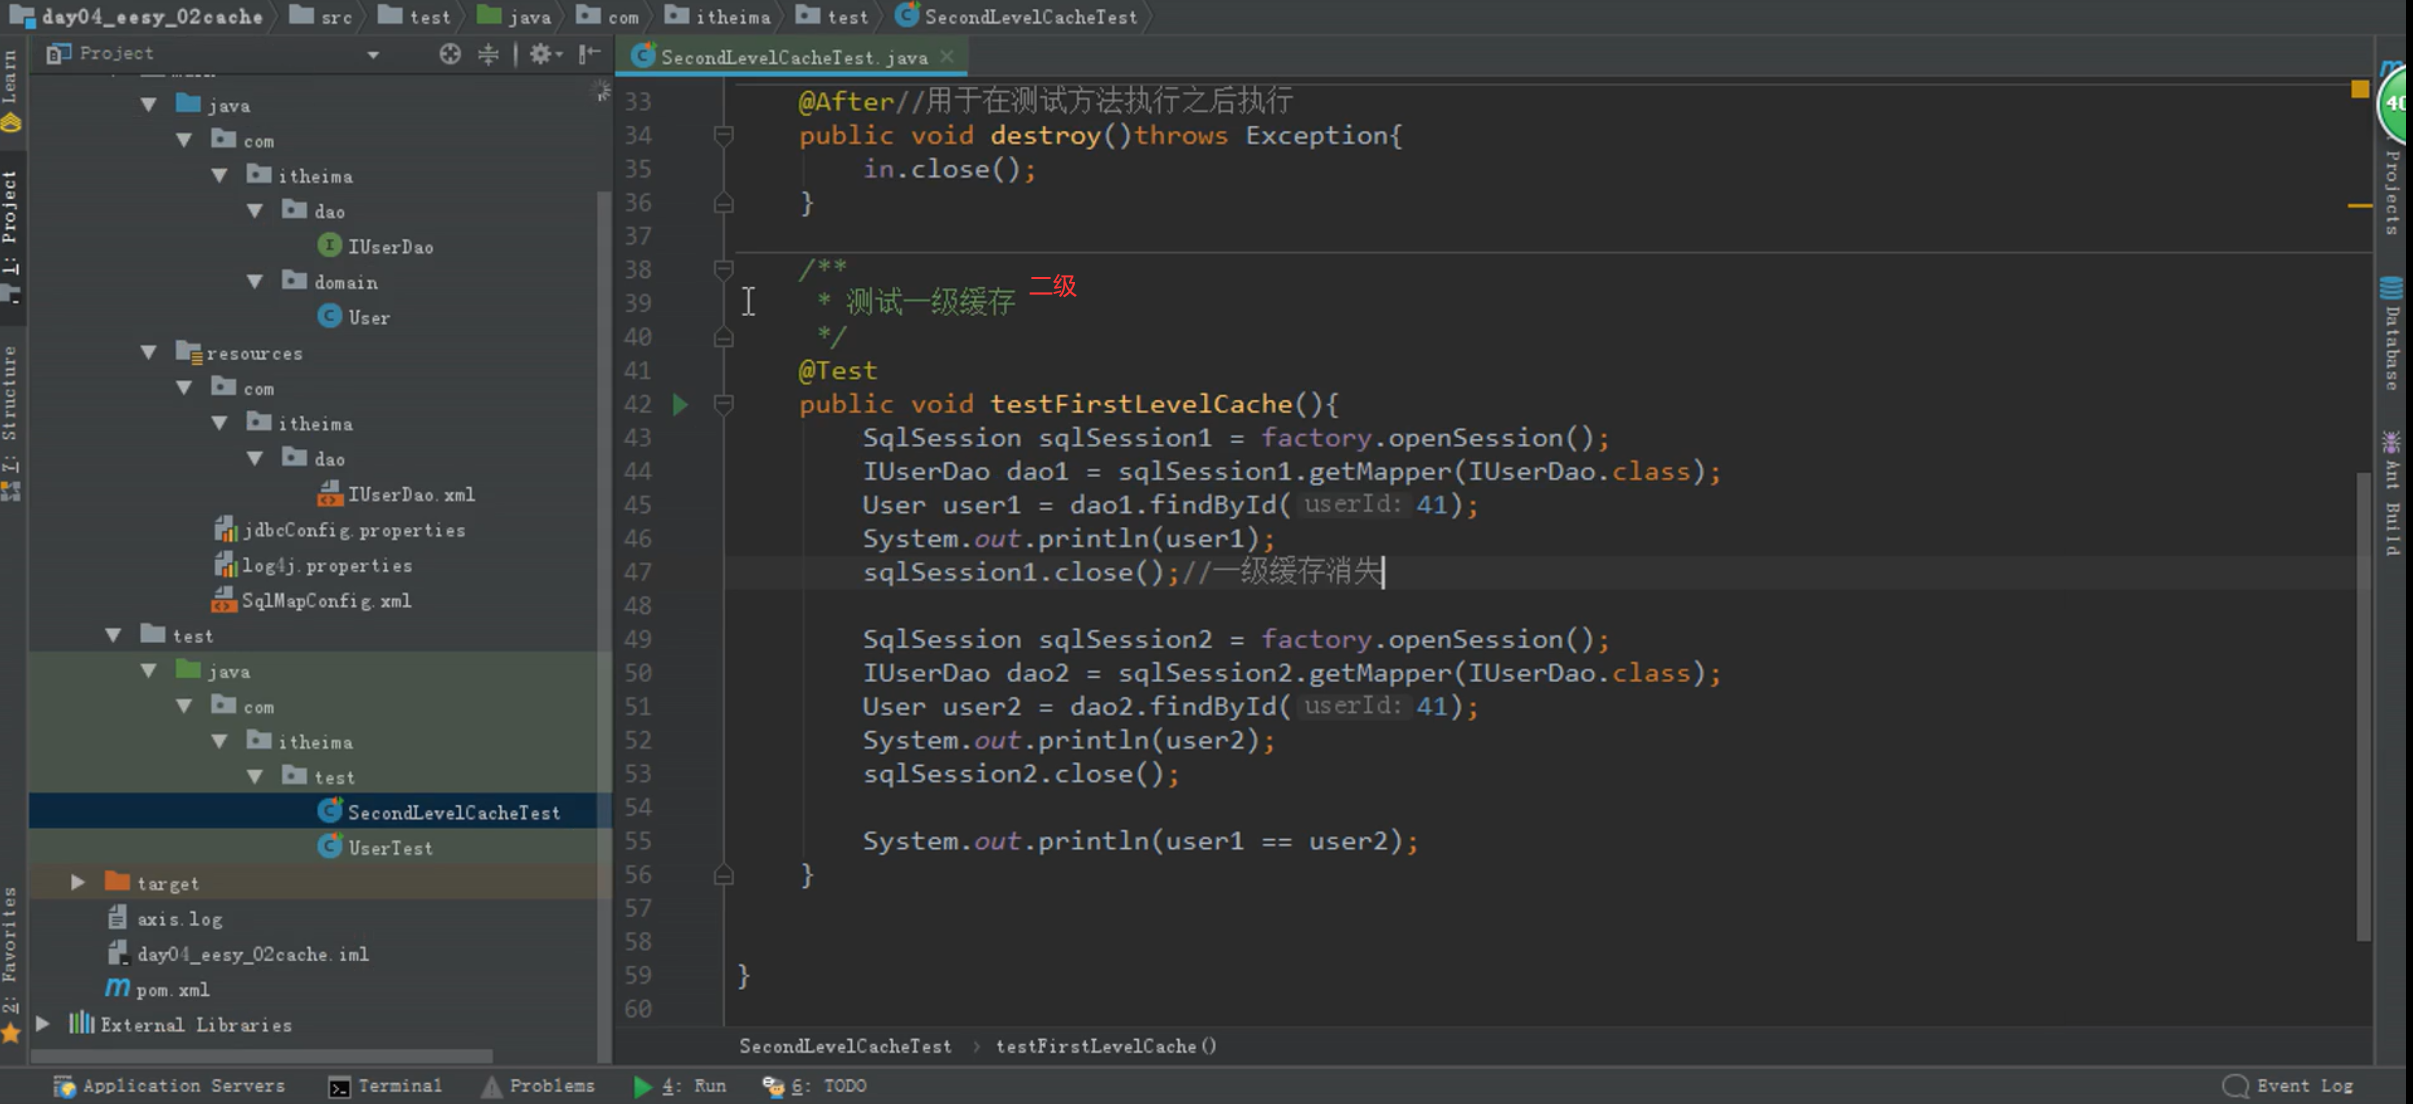This screenshot has height=1104, width=2413.
Task: Expand the target folder
Action: click(78, 882)
